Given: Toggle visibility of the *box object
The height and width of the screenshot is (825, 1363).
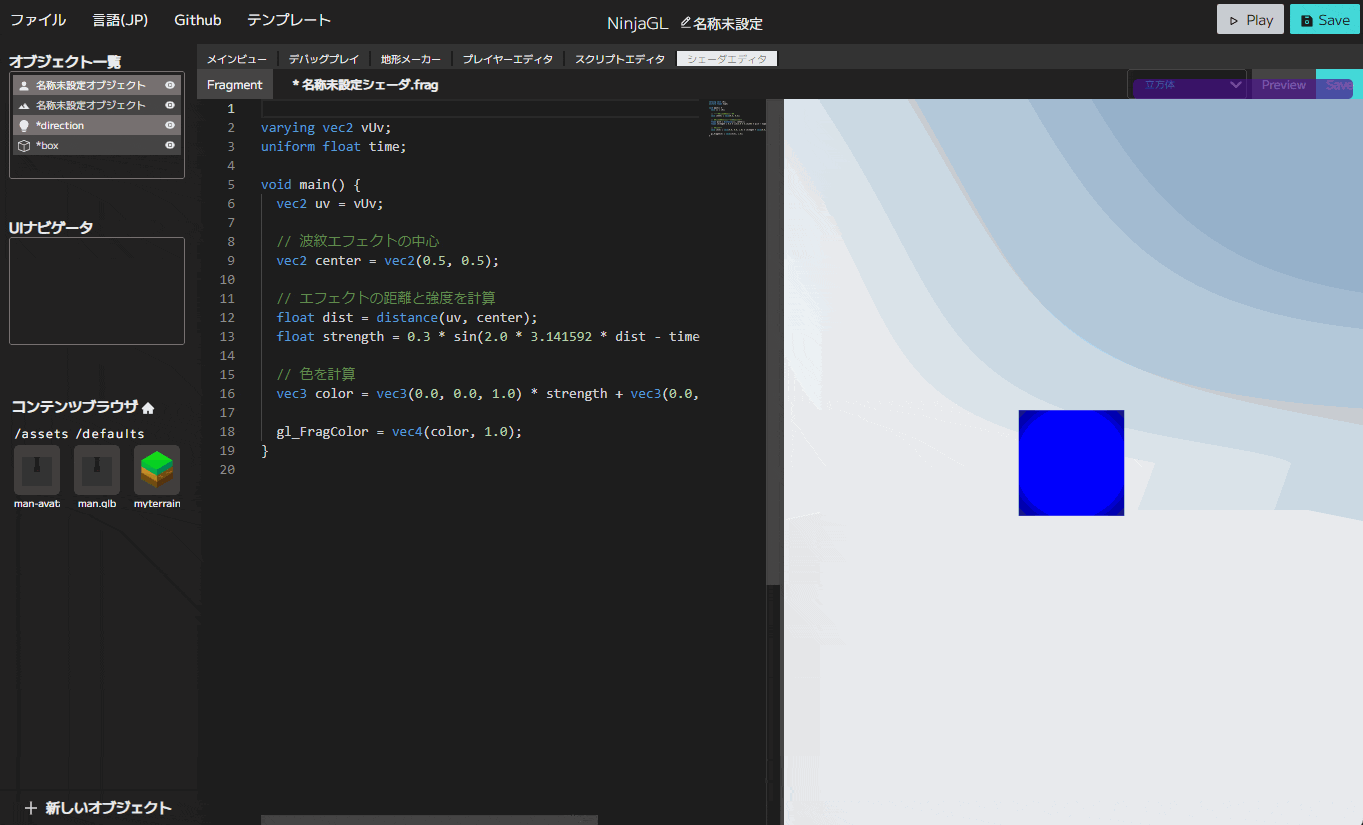Looking at the screenshot, I should [x=170, y=145].
